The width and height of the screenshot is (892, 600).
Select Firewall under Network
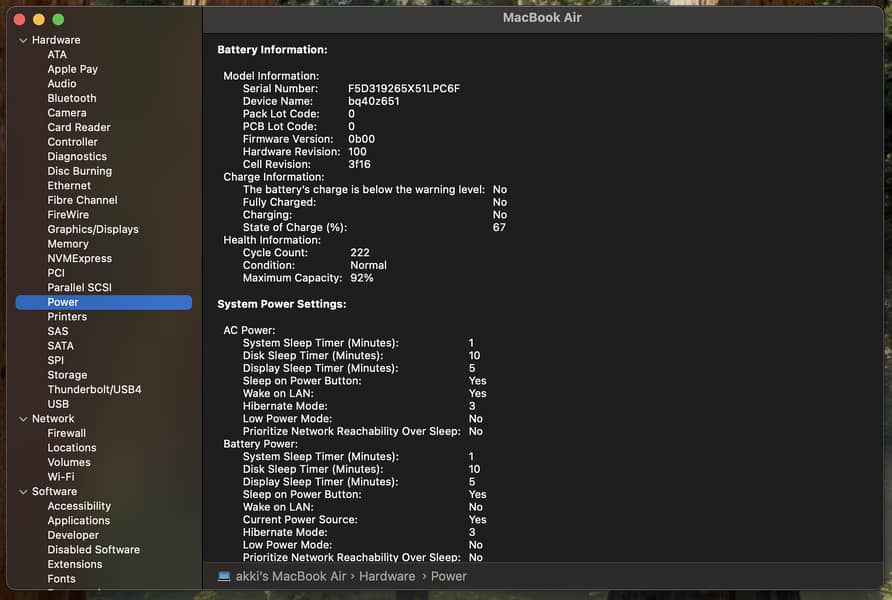point(67,433)
